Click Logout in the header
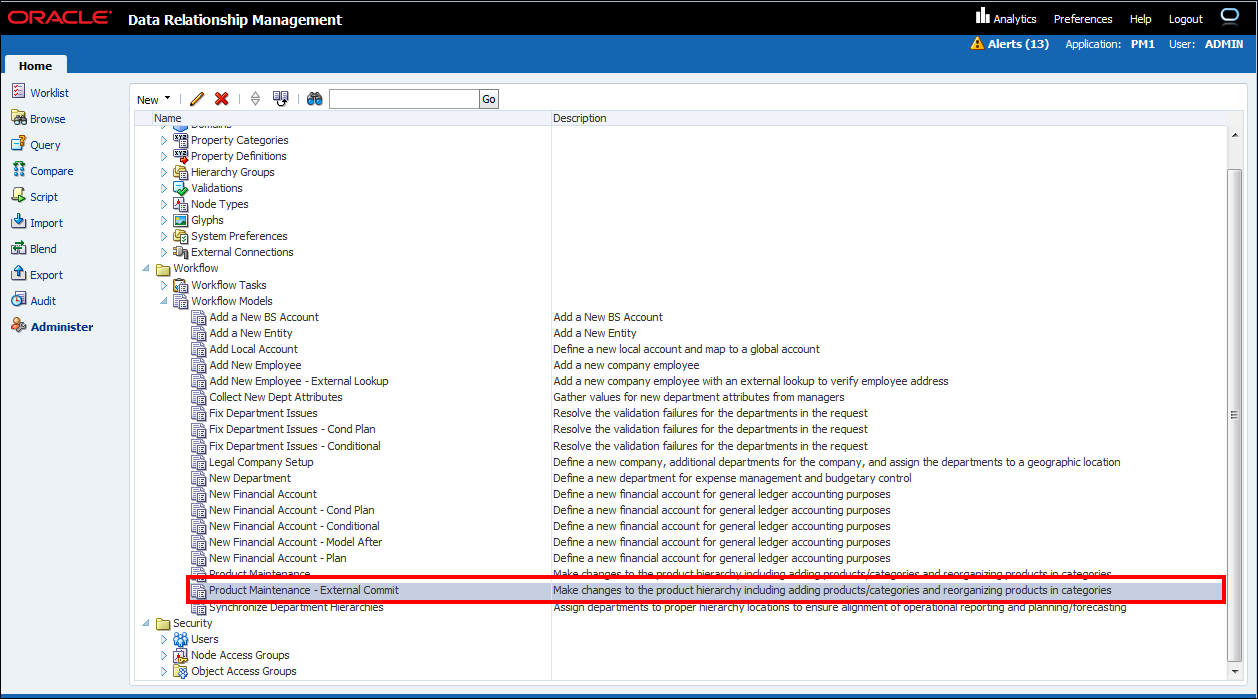This screenshot has width=1258, height=699. 1186,19
